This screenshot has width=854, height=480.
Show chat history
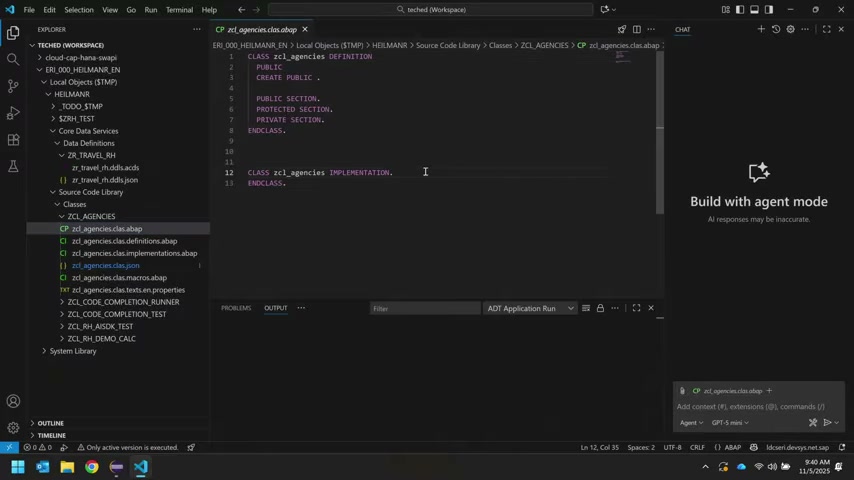[776, 29]
